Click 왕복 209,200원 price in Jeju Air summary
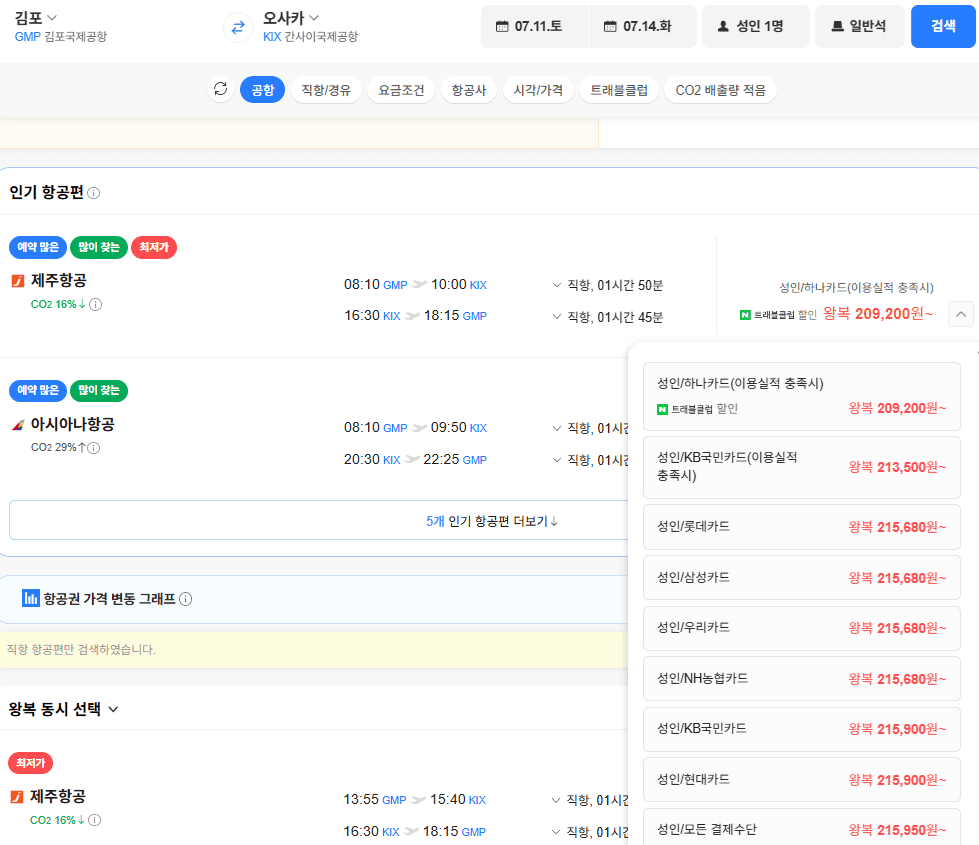 878,314
